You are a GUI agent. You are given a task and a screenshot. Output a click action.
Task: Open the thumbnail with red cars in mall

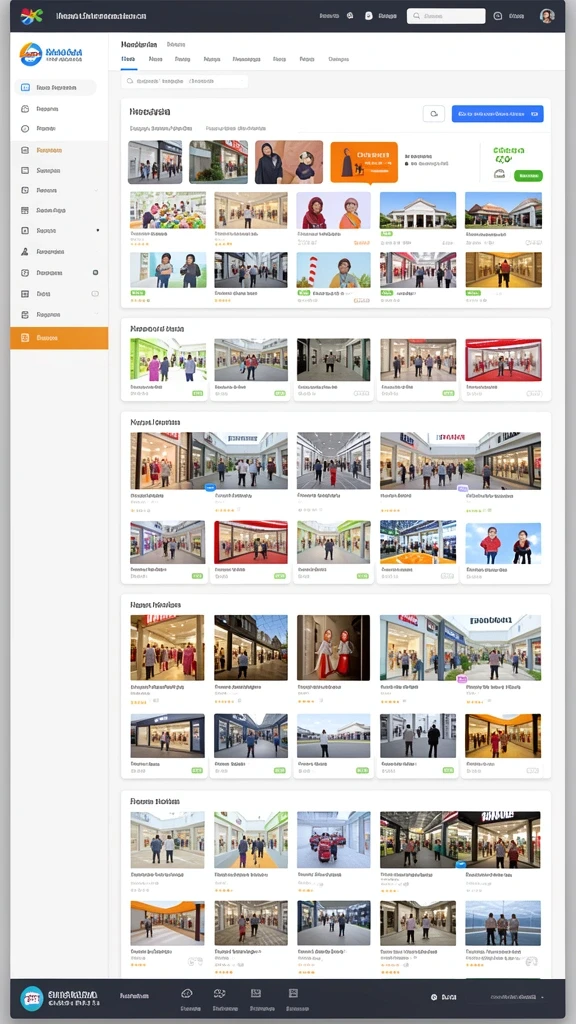point(334,840)
